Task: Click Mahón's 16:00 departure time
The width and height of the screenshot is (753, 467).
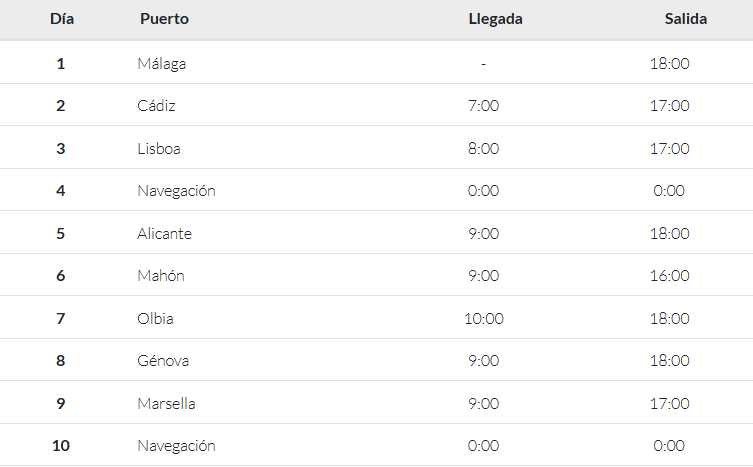Action: (669, 276)
